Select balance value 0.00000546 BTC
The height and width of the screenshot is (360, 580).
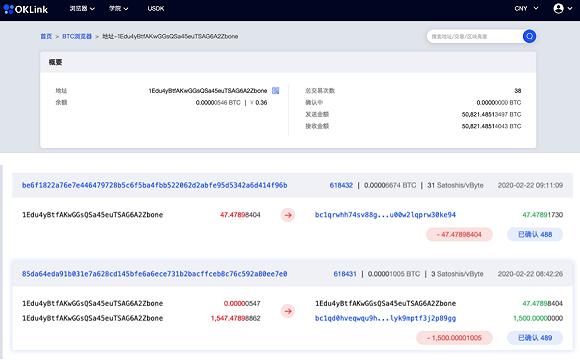[x=218, y=102]
